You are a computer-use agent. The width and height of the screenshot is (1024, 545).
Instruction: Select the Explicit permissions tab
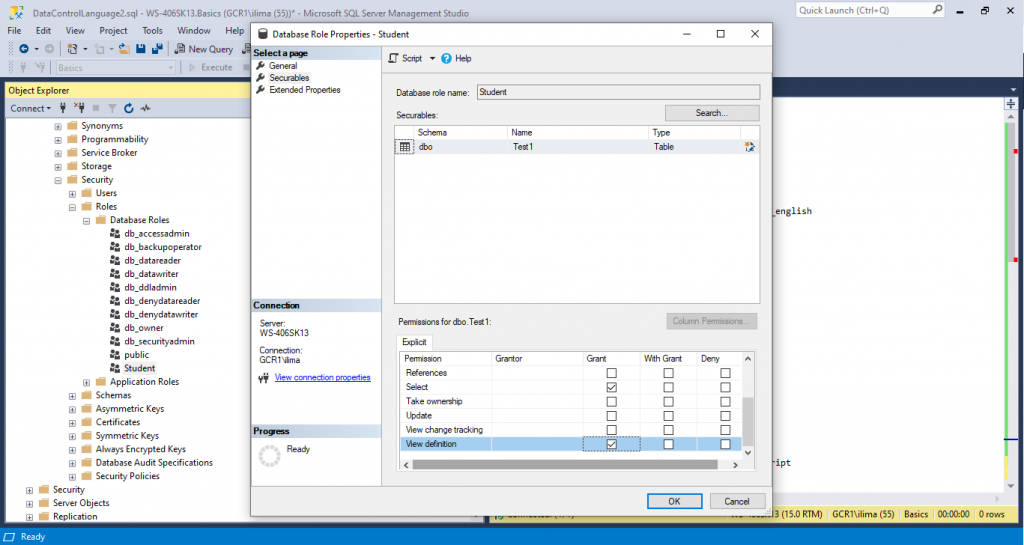414,342
